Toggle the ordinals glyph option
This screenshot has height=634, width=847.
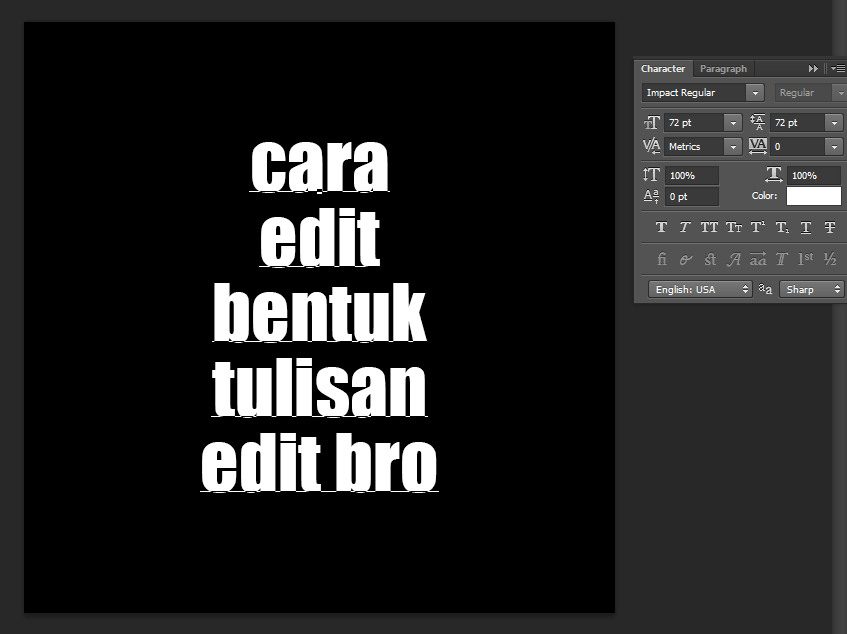[x=805, y=259]
